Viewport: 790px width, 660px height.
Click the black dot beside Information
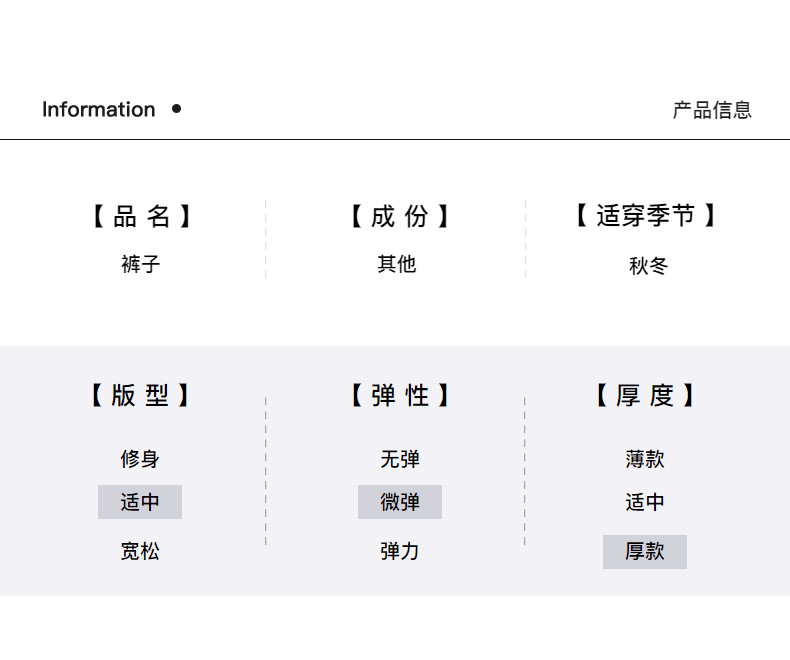tap(177, 109)
